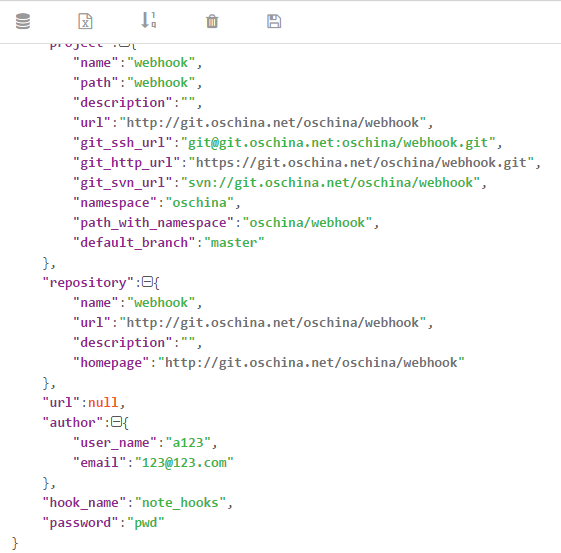
Task: Open git_http_url https webhook.git link
Action: (x=361, y=163)
